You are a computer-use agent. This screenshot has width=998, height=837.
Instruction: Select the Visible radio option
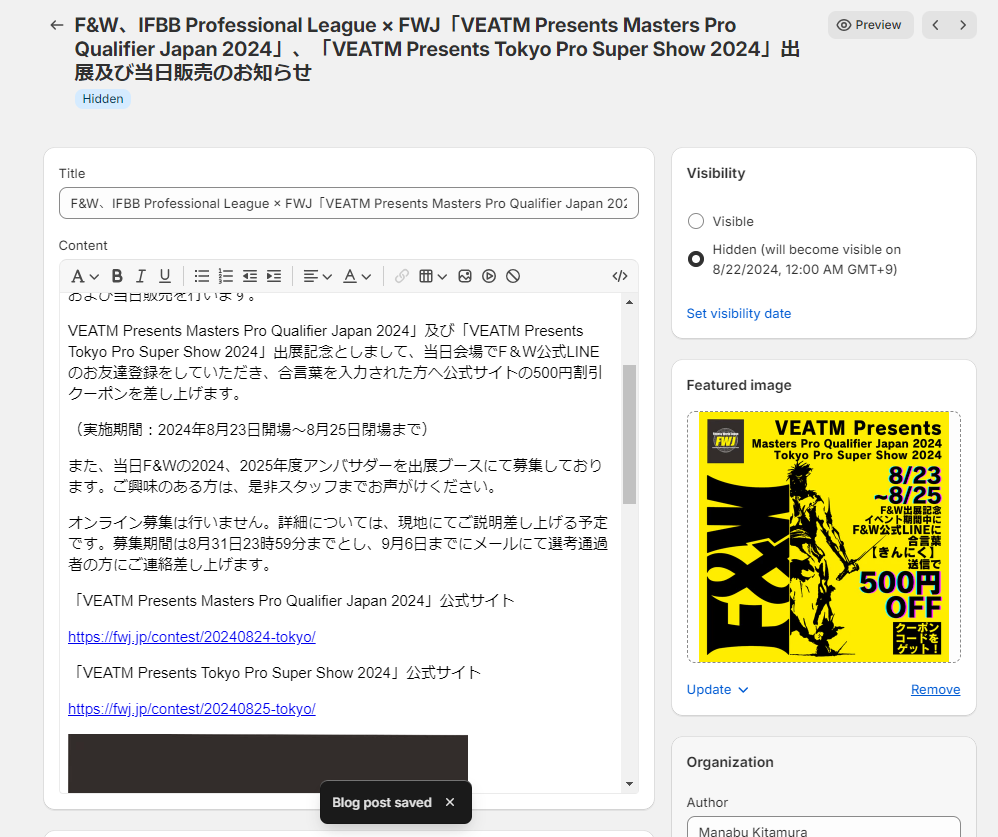(696, 222)
